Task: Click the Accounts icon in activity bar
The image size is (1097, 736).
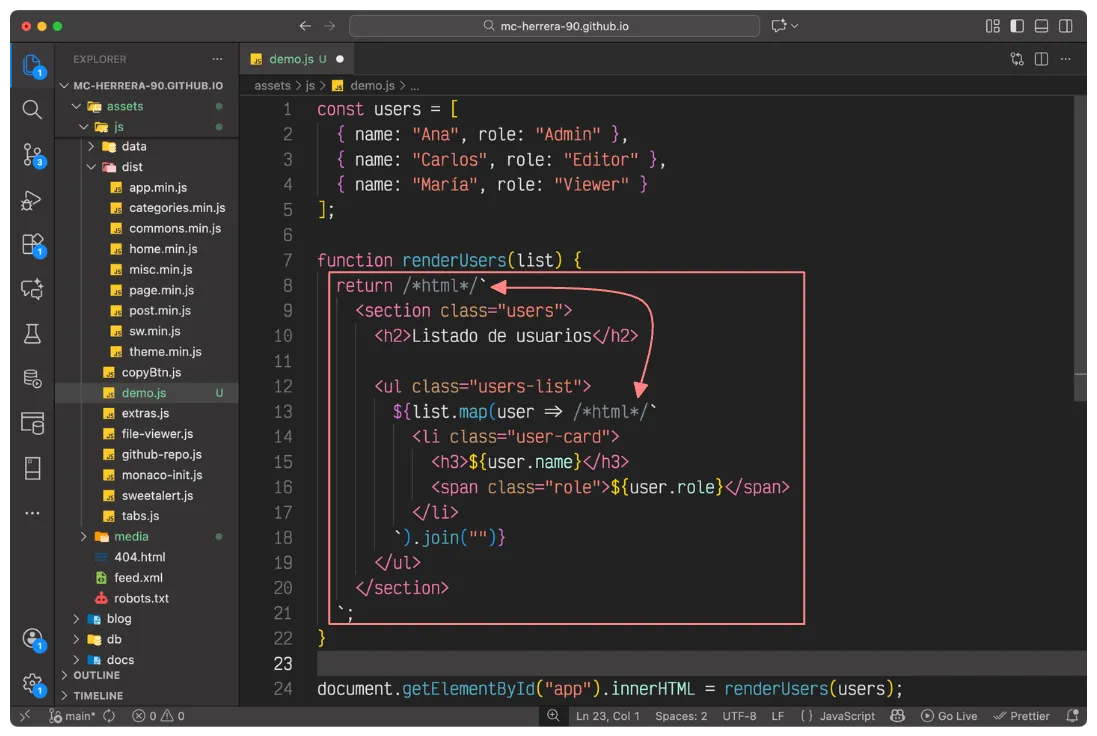Action: (32, 639)
